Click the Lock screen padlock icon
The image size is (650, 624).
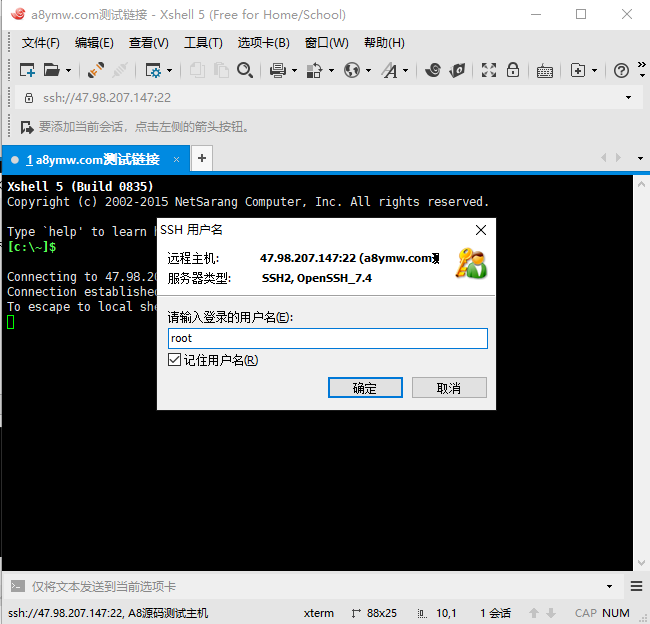point(513,70)
